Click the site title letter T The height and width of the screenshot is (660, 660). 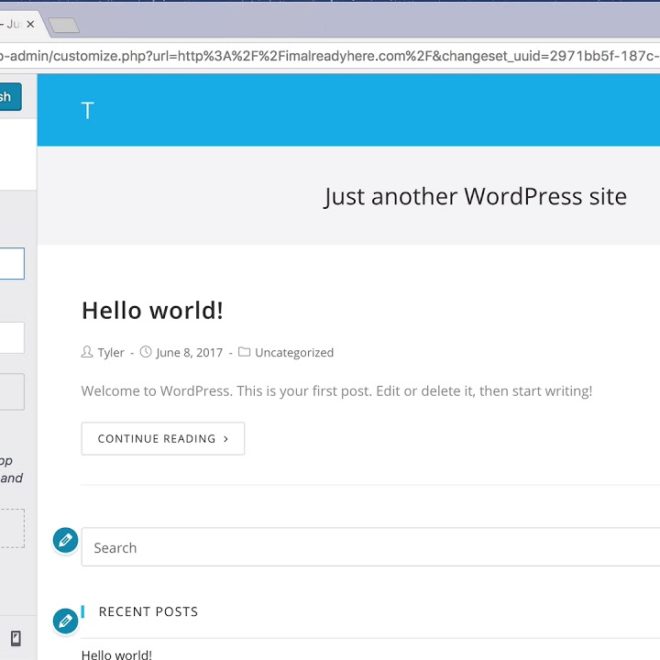click(88, 111)
